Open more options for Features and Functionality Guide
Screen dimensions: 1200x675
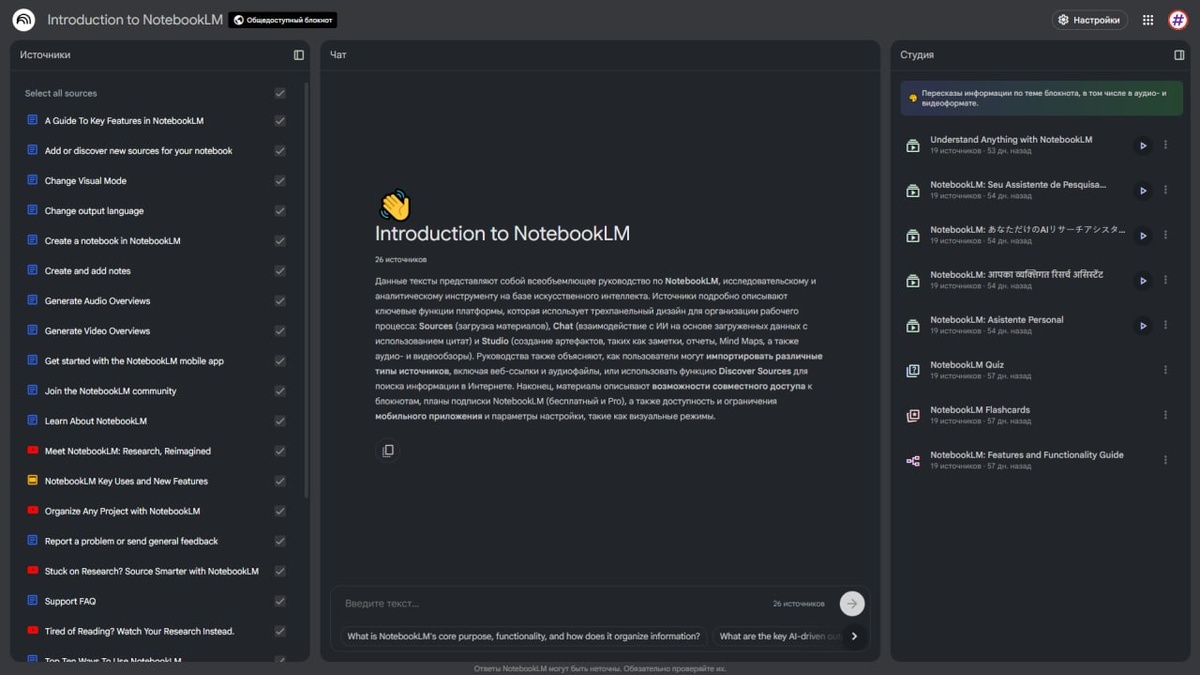(x=1165, y=460)
